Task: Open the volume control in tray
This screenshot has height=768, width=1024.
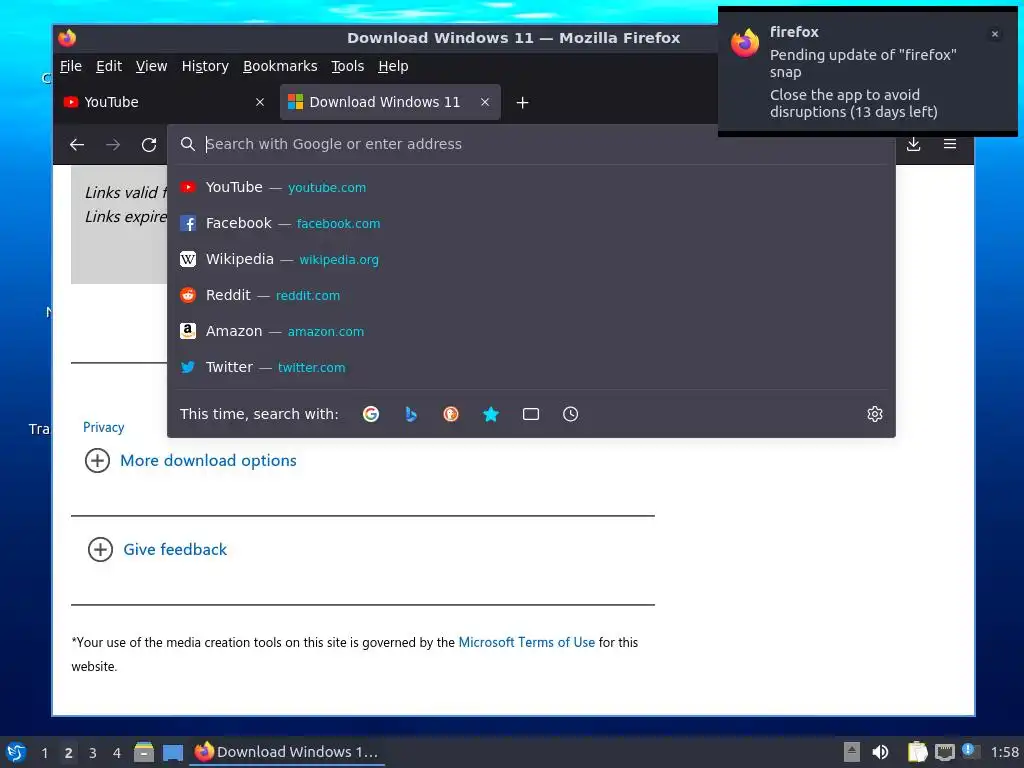Action: (x=880, y=752)
